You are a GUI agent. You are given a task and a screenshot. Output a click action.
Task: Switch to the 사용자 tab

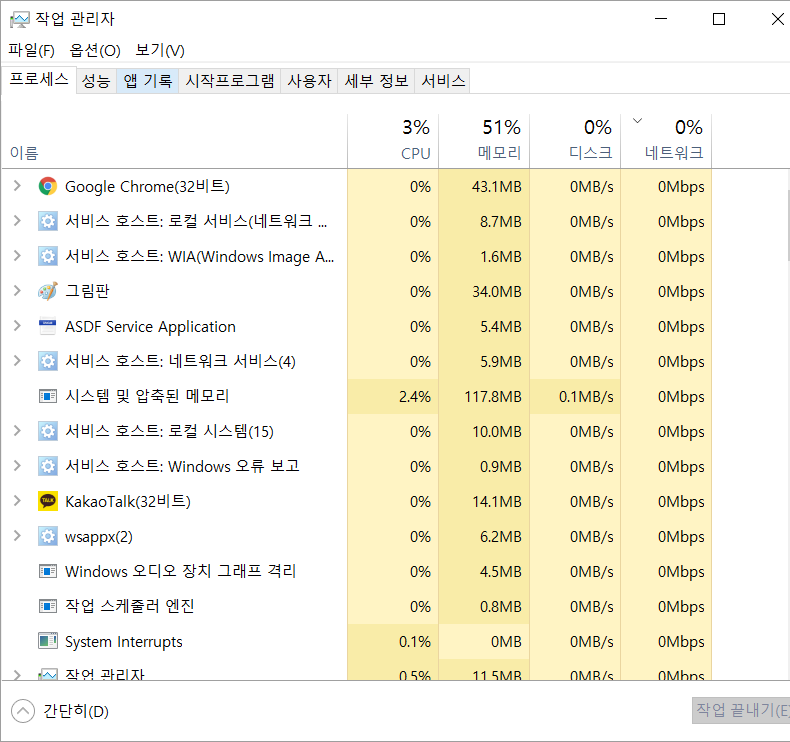[x=309, y=81]
